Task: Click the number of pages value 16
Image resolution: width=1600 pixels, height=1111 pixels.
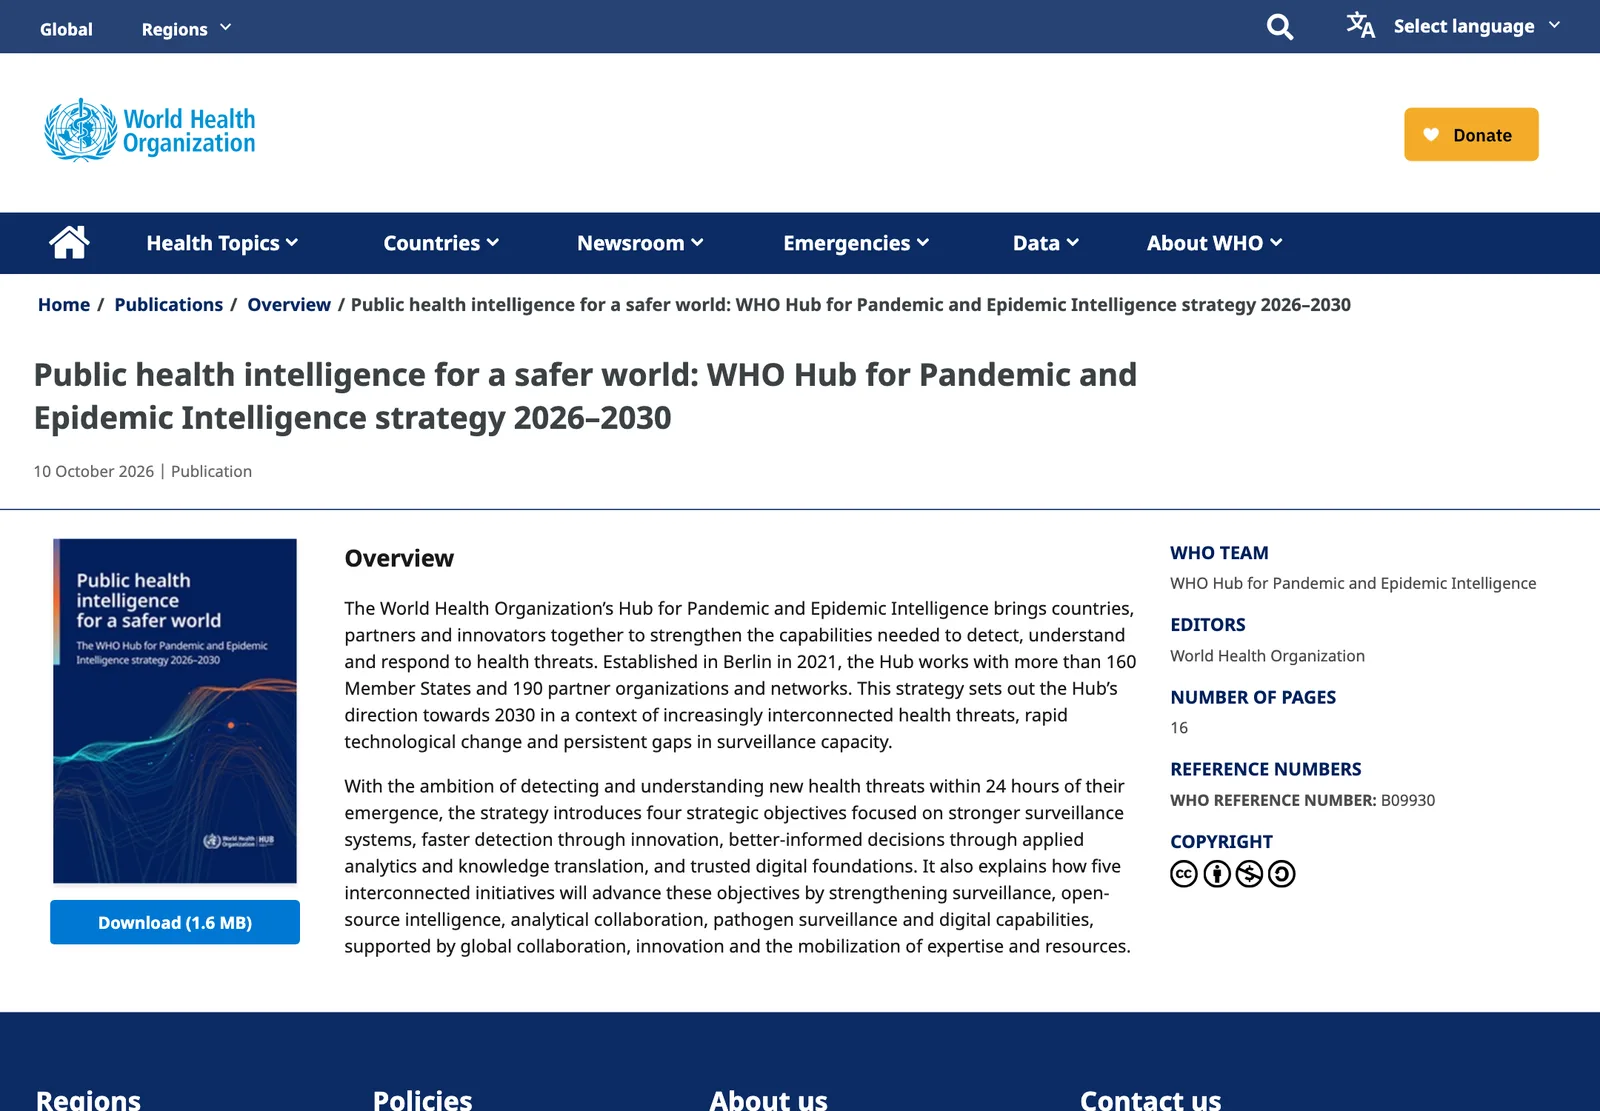Action: (x=1179, y=728)
